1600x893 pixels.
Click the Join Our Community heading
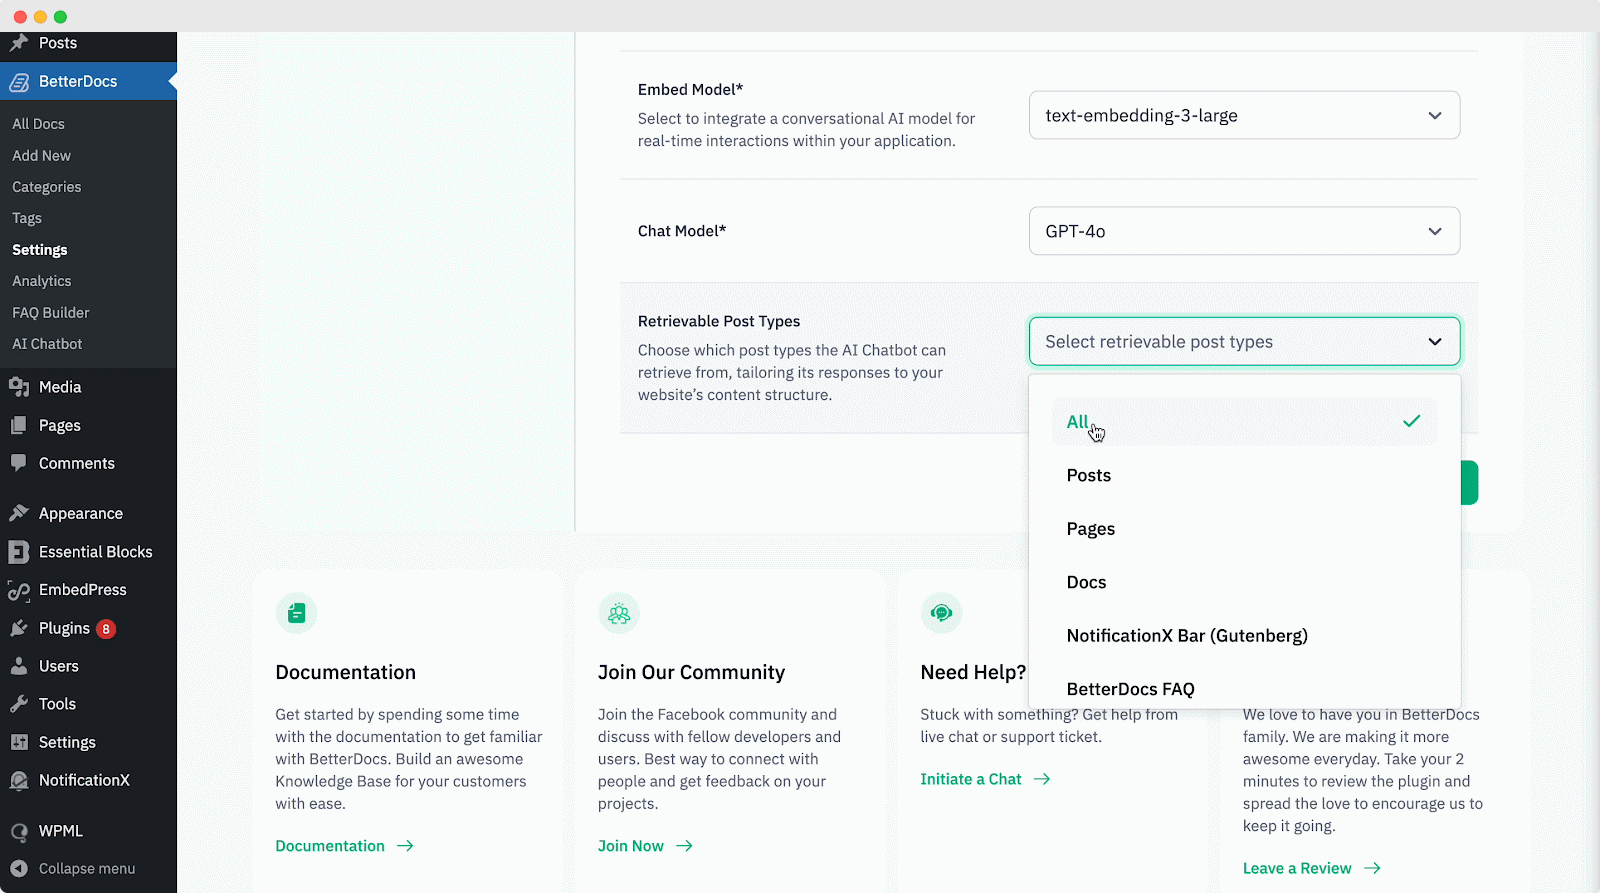[x=691, y=672]
